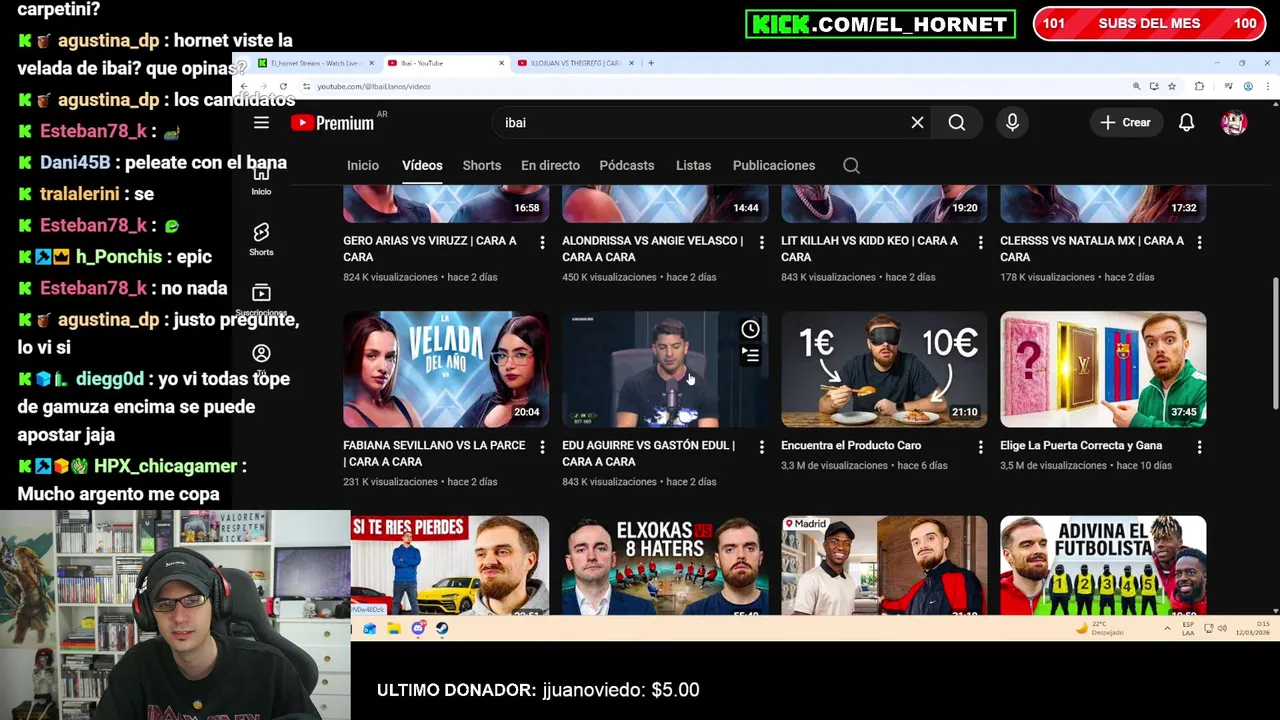Show hidden tray icons chevron
The height and width of the screenshot is (720, 1280).
1167,628
